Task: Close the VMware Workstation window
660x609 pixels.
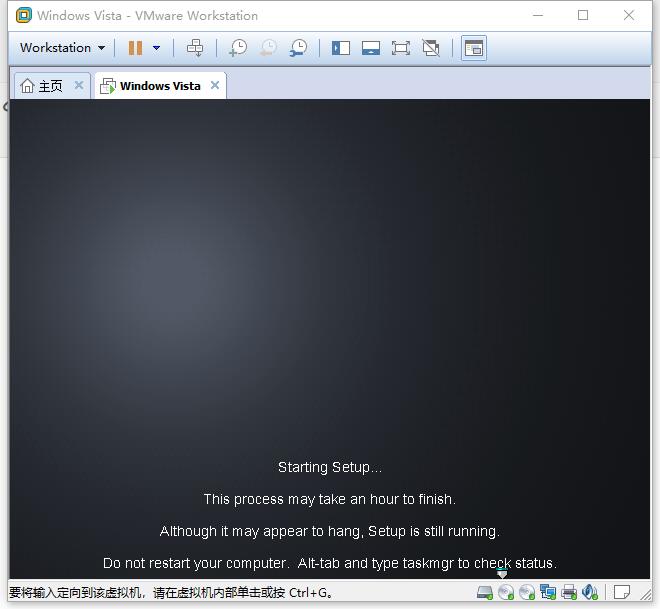Action: pyautogui.click(x=629, y=15)
